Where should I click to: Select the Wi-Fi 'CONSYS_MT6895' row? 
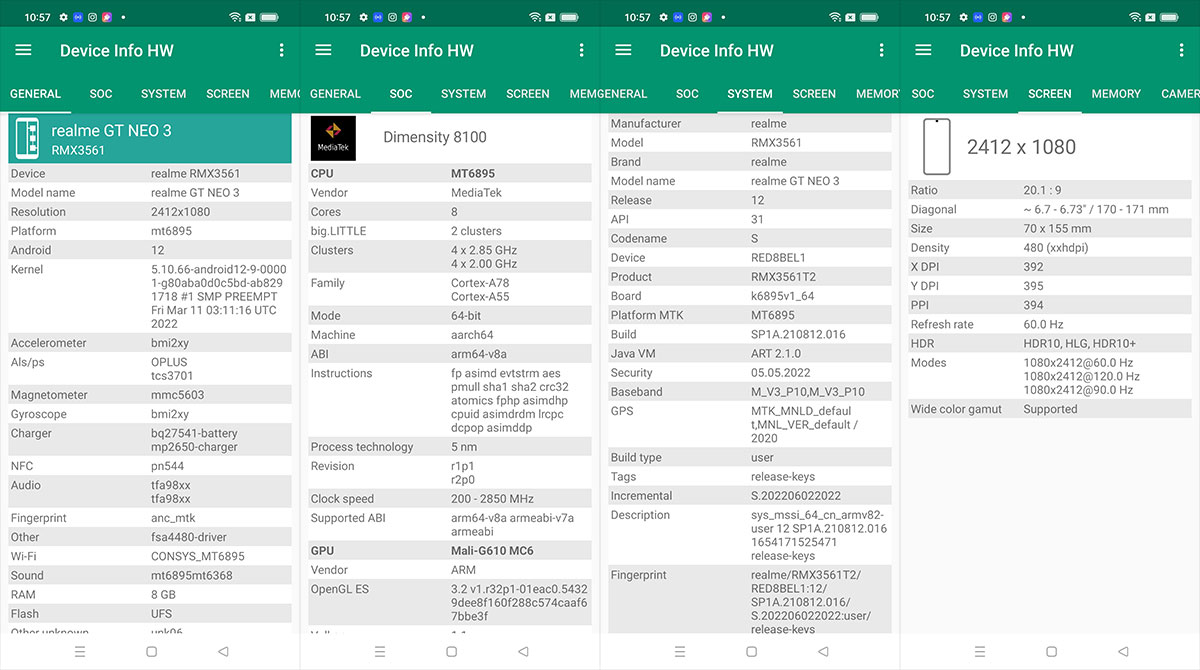click(x=150, y=556)
